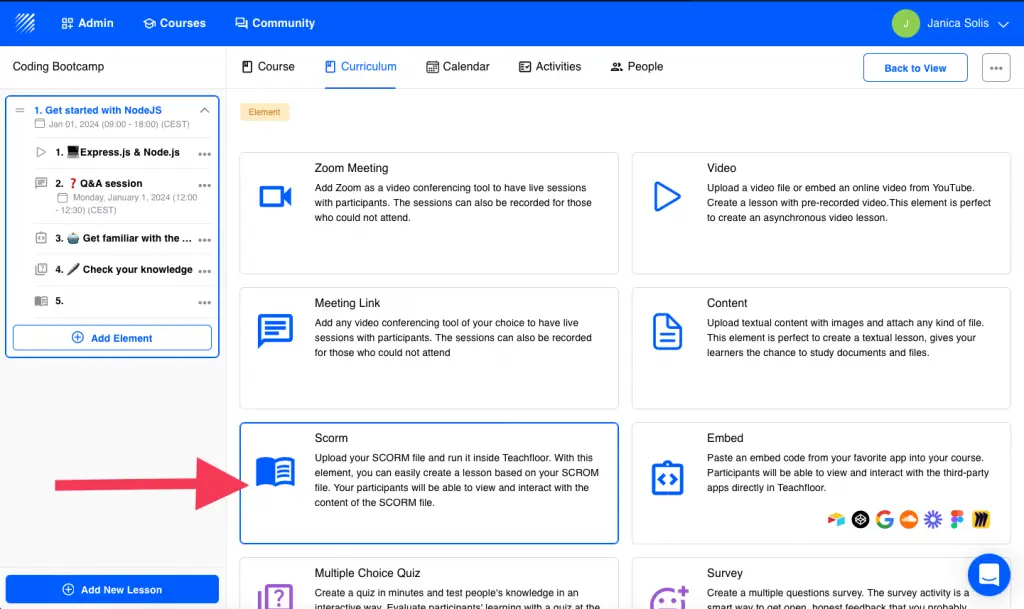Open options menu for Q&A session
This screenshot has width=1024, height=609.
pyautogui.click(x=205, y=183)
